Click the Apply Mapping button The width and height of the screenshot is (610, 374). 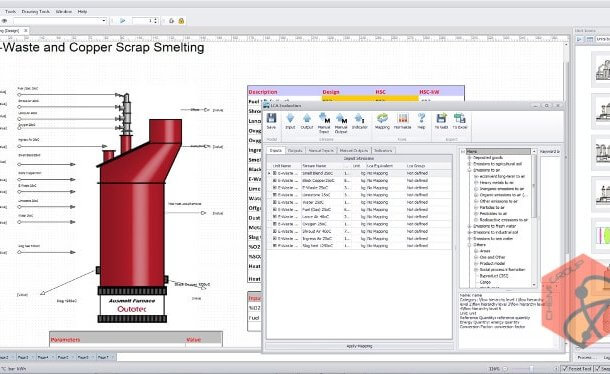(x=359, y=346)
